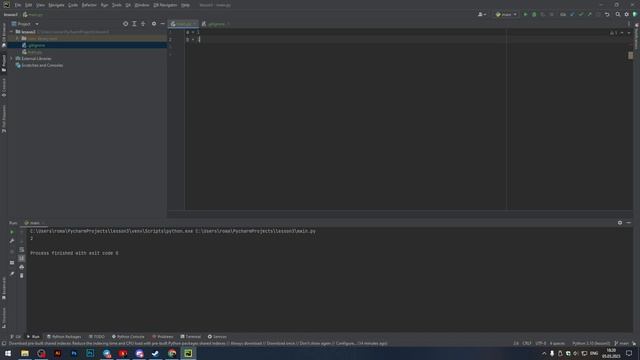Open the Problems tool tab
Viewport: 640px width, 360px height.
[163, 337]
